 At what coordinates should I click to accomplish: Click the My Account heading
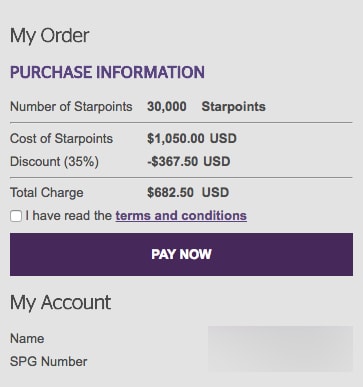(60, 302)
